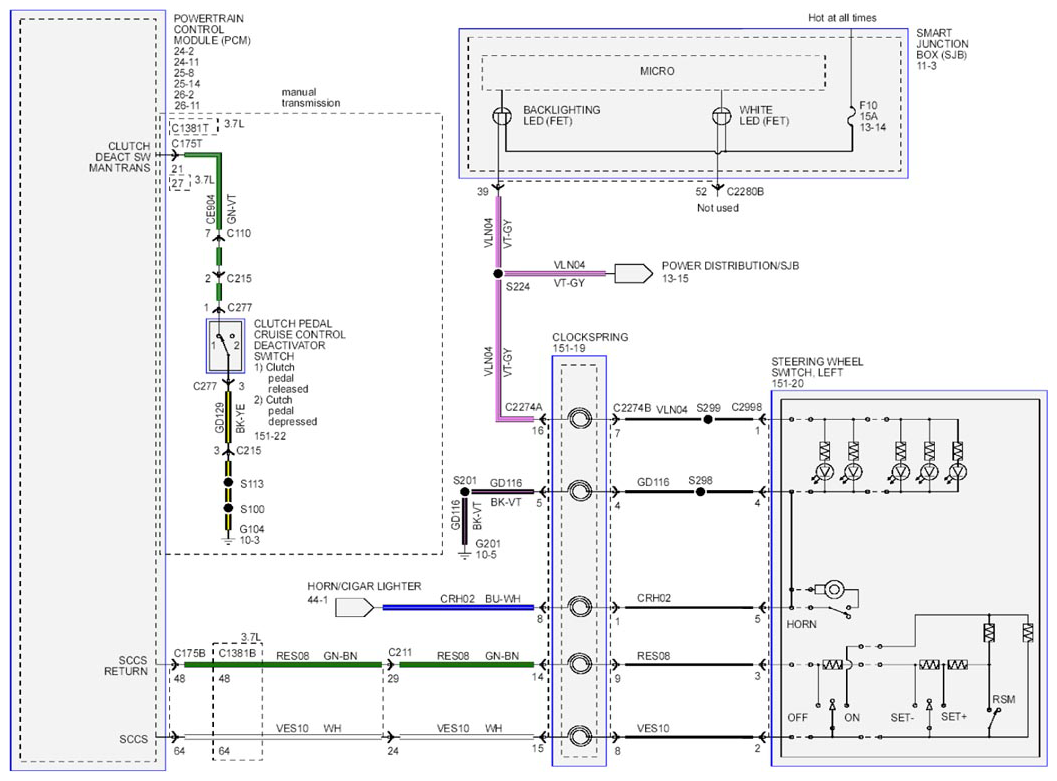Select the "SCCS RETURN" pin label

(x=126, y=666)
